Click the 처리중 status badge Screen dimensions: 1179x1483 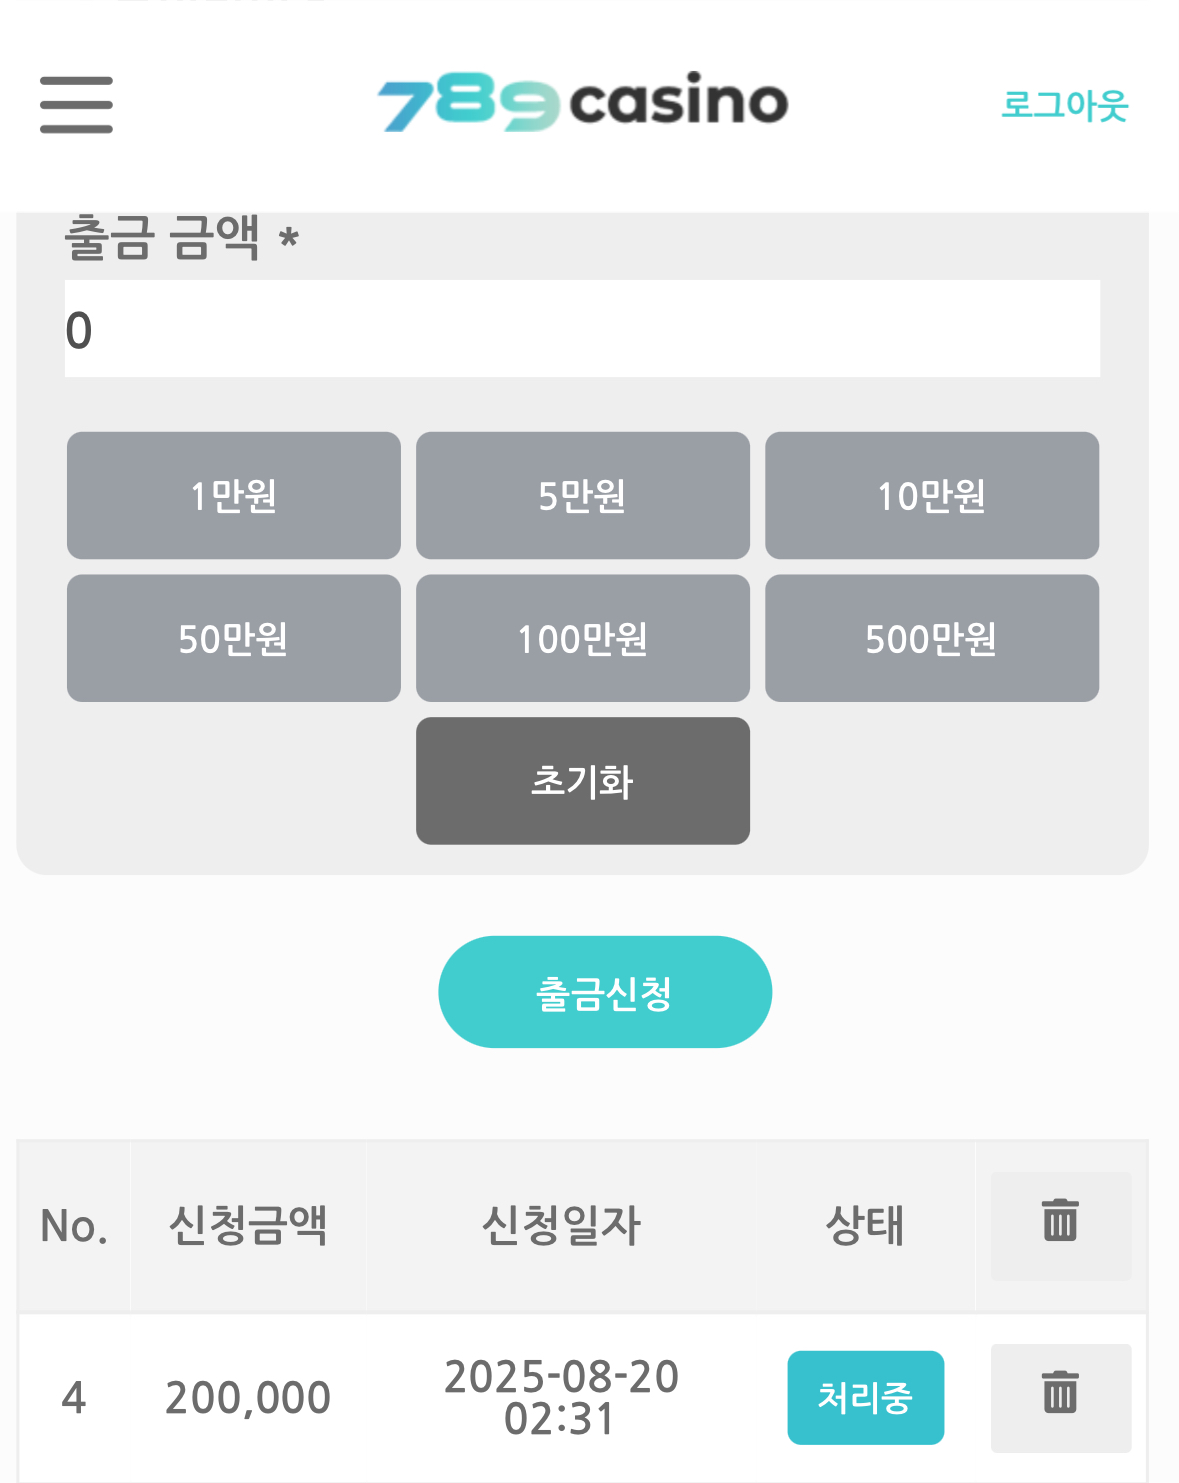click(866, 1398)
